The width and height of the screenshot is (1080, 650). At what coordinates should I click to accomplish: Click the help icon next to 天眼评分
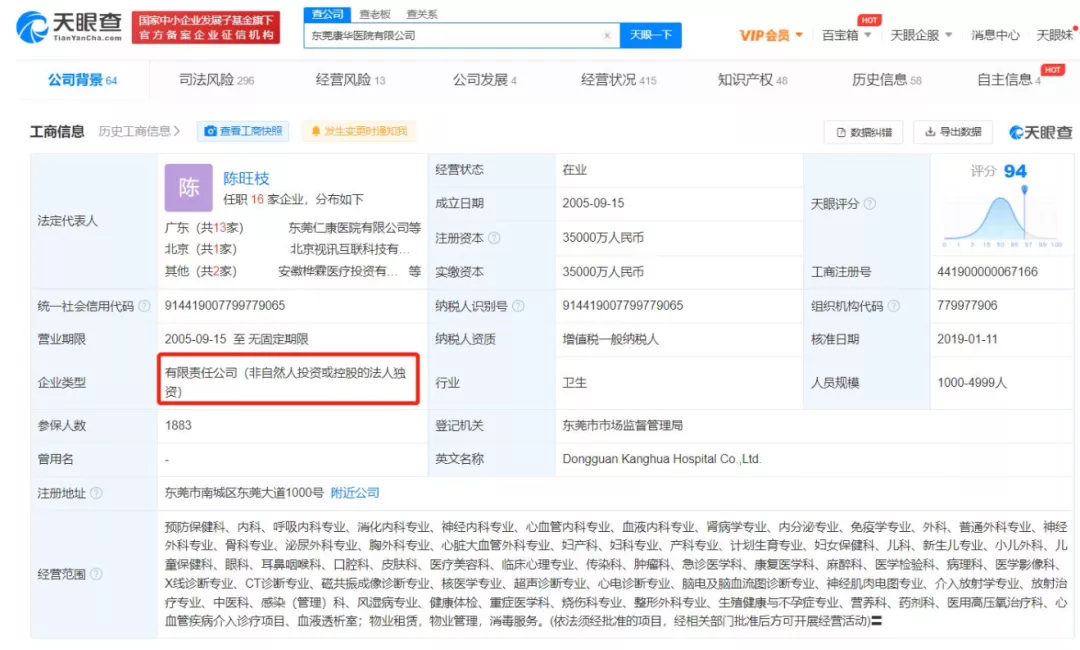(x=870, y=204)
